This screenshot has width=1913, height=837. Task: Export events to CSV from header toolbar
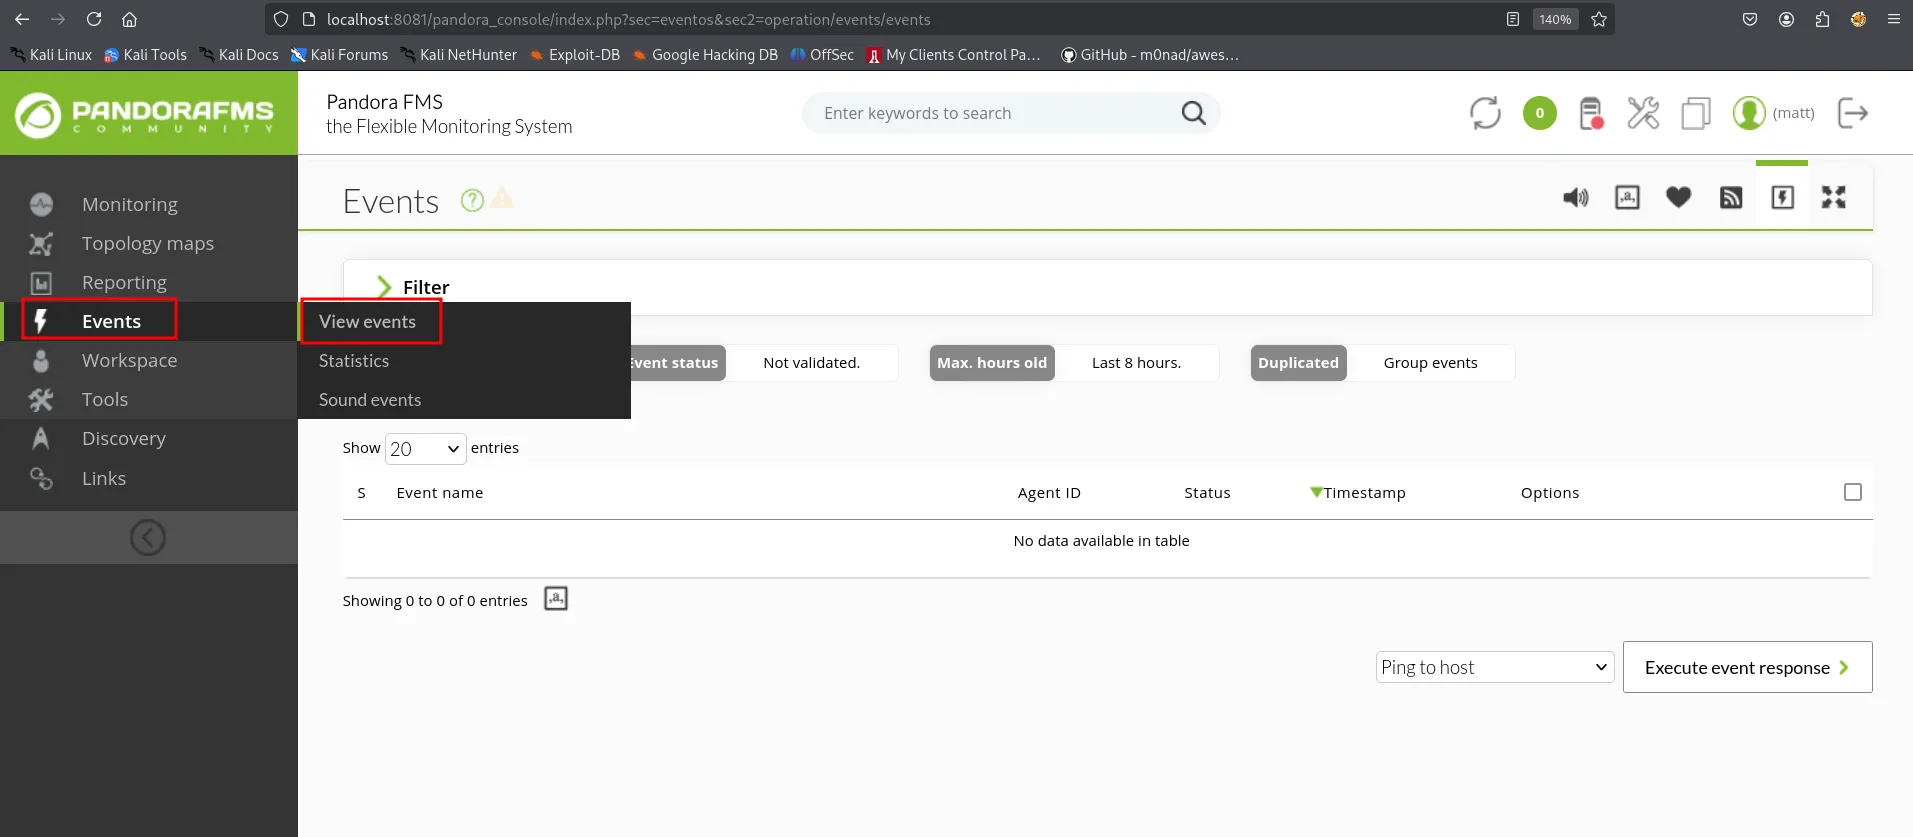(x=1627, y=197)
